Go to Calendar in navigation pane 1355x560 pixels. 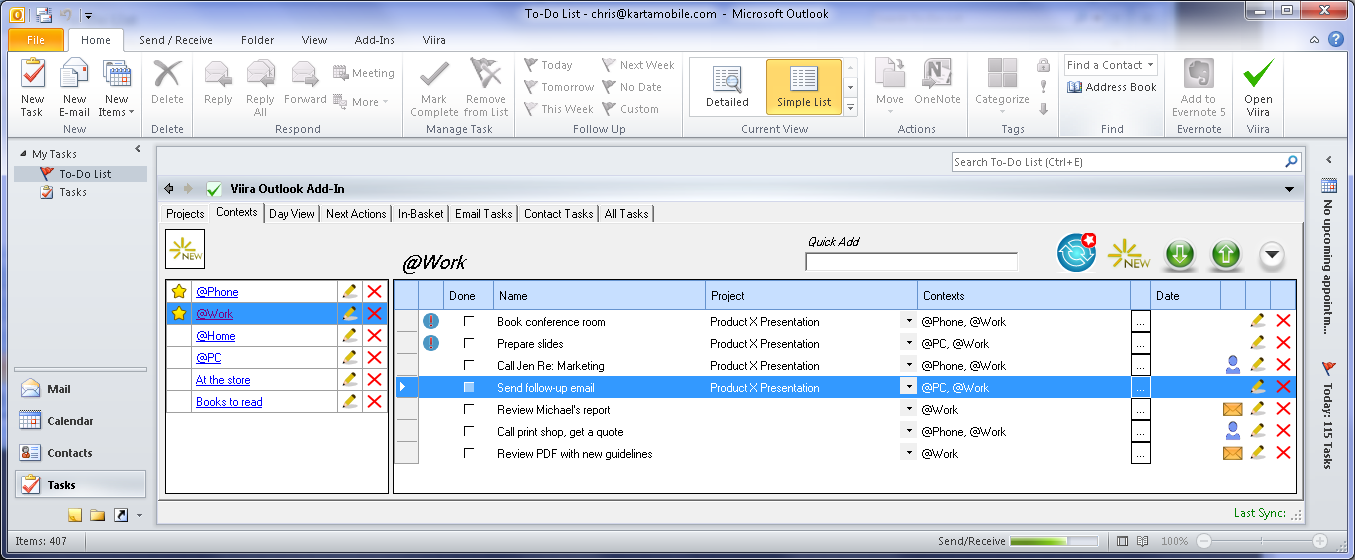tap(80, 421)
